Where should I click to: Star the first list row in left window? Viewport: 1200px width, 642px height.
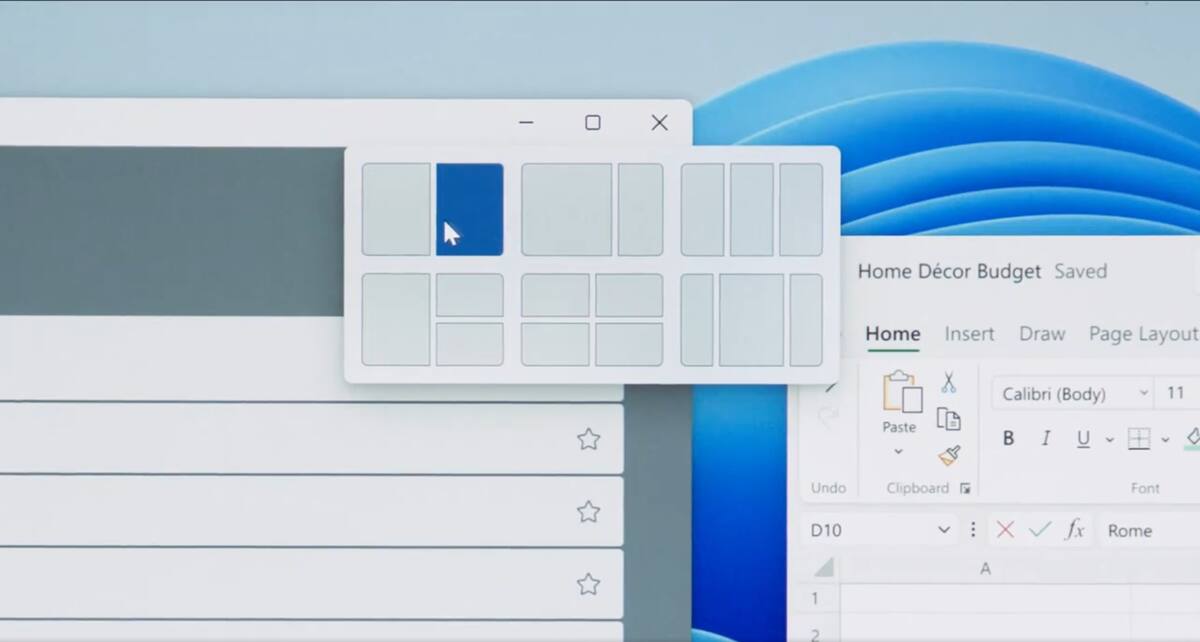pyautogui.click(x=589, y=439)
